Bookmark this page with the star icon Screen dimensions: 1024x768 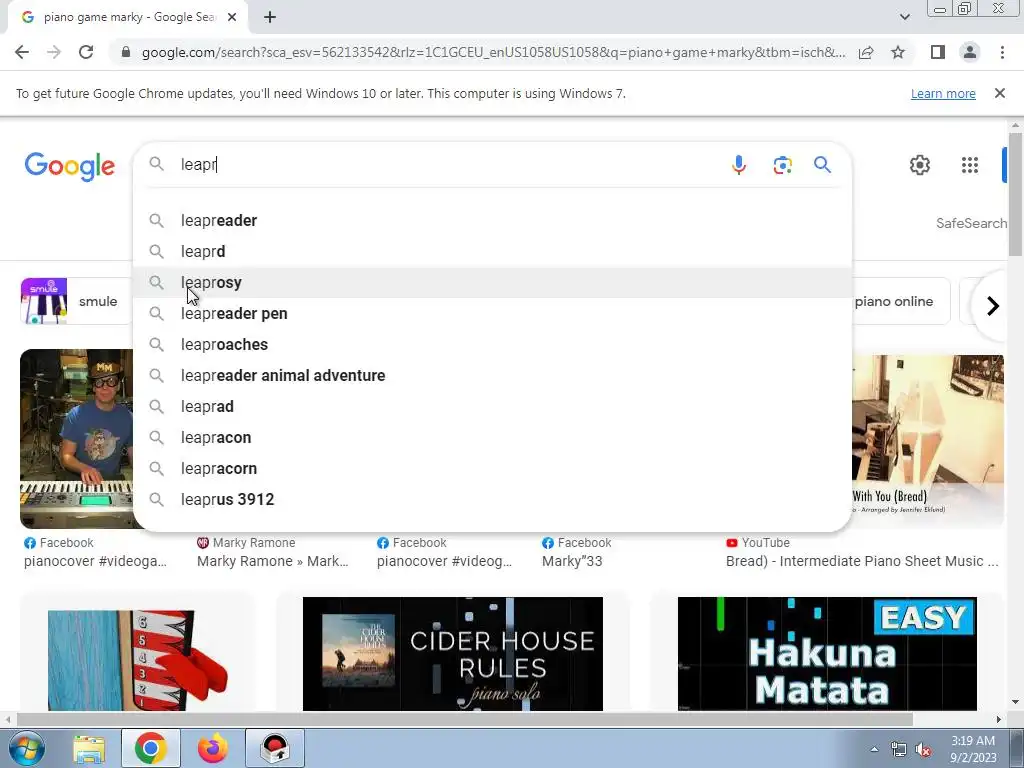tap(898, 52)
